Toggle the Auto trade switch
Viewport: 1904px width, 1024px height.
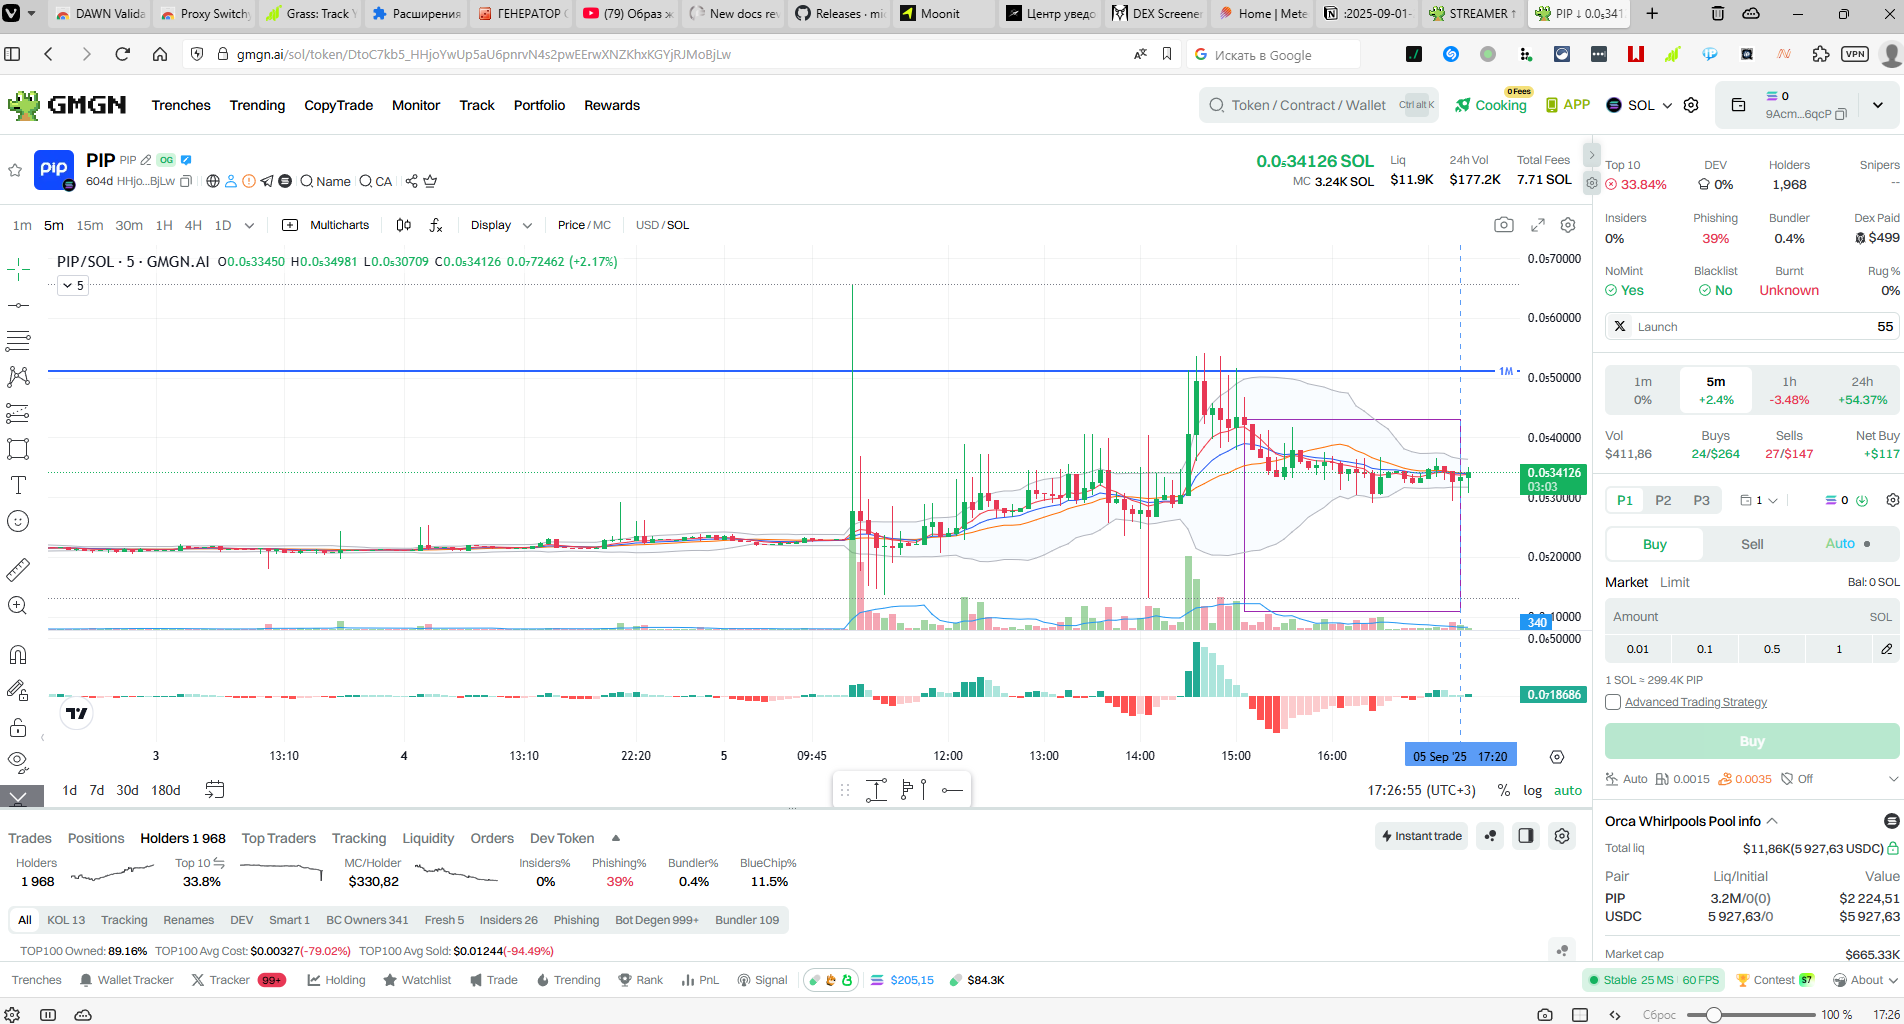click(1848, 544)
